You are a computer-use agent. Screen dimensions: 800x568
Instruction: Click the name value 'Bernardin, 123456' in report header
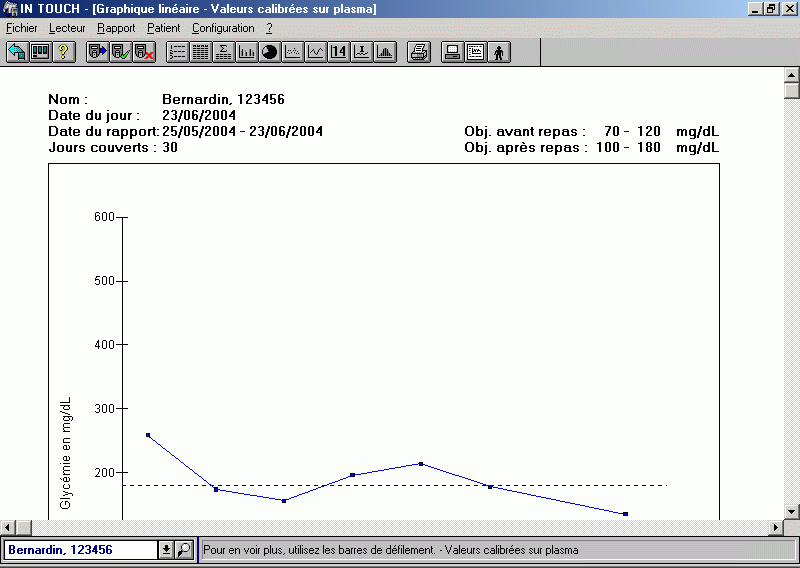tap(223, 100)
